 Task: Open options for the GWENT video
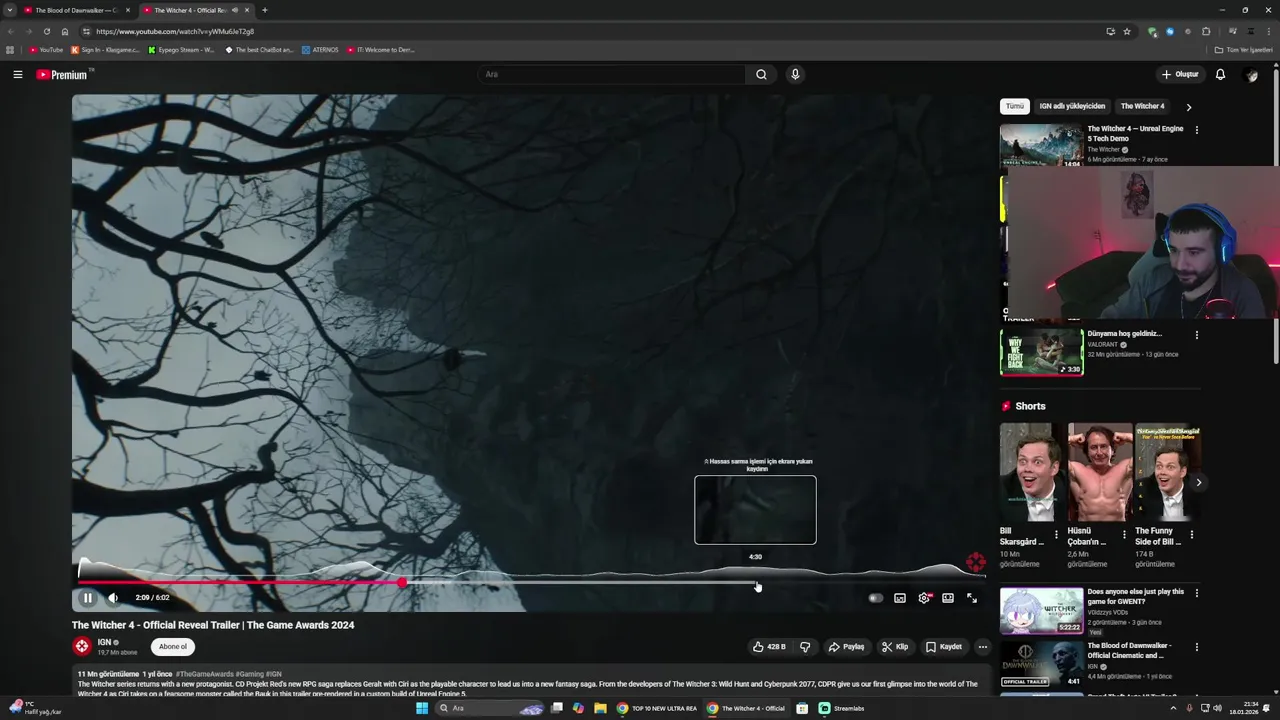point(1196,593)
